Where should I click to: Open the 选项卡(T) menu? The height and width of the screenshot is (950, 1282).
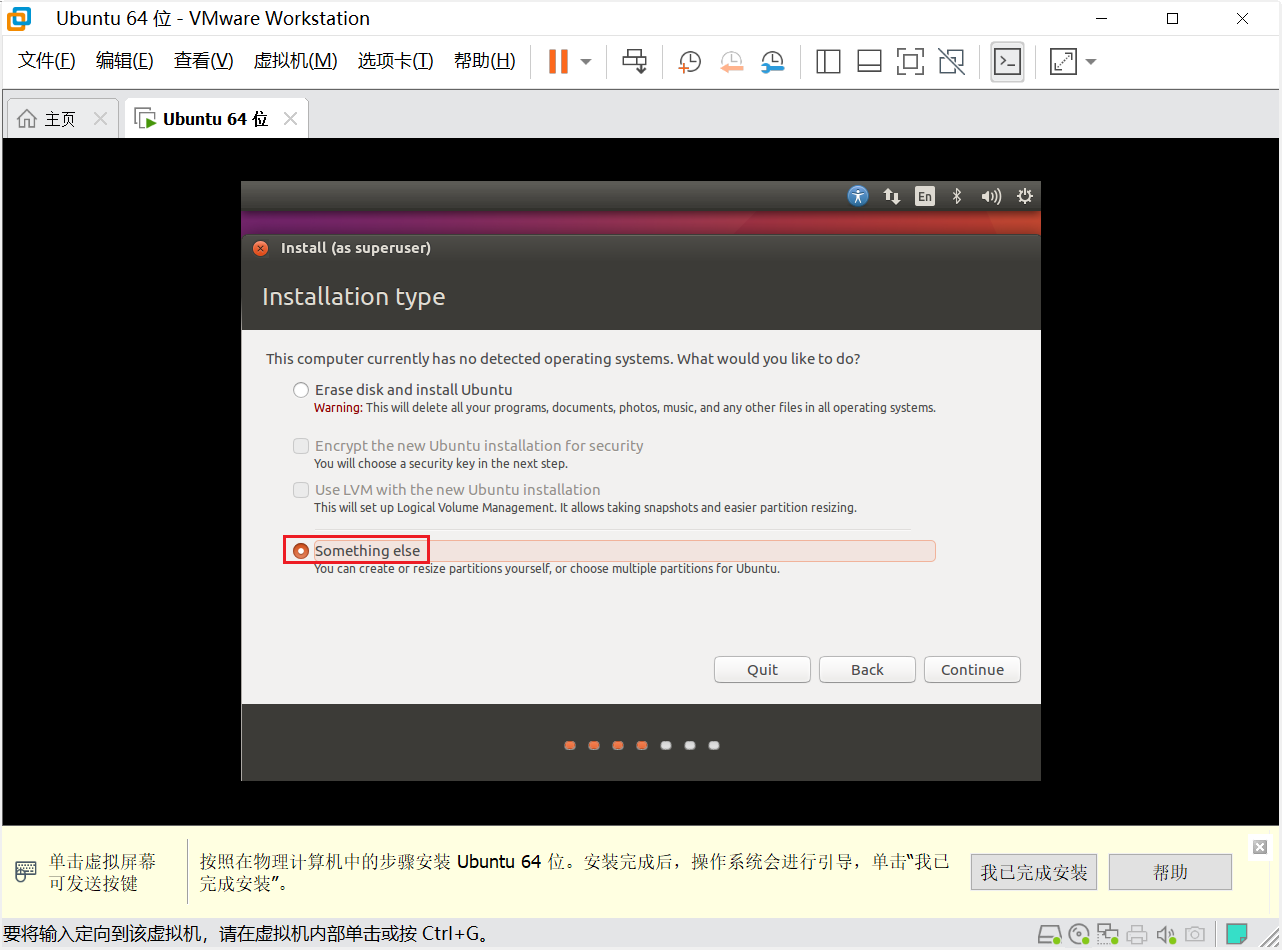[x=395, y=61]
